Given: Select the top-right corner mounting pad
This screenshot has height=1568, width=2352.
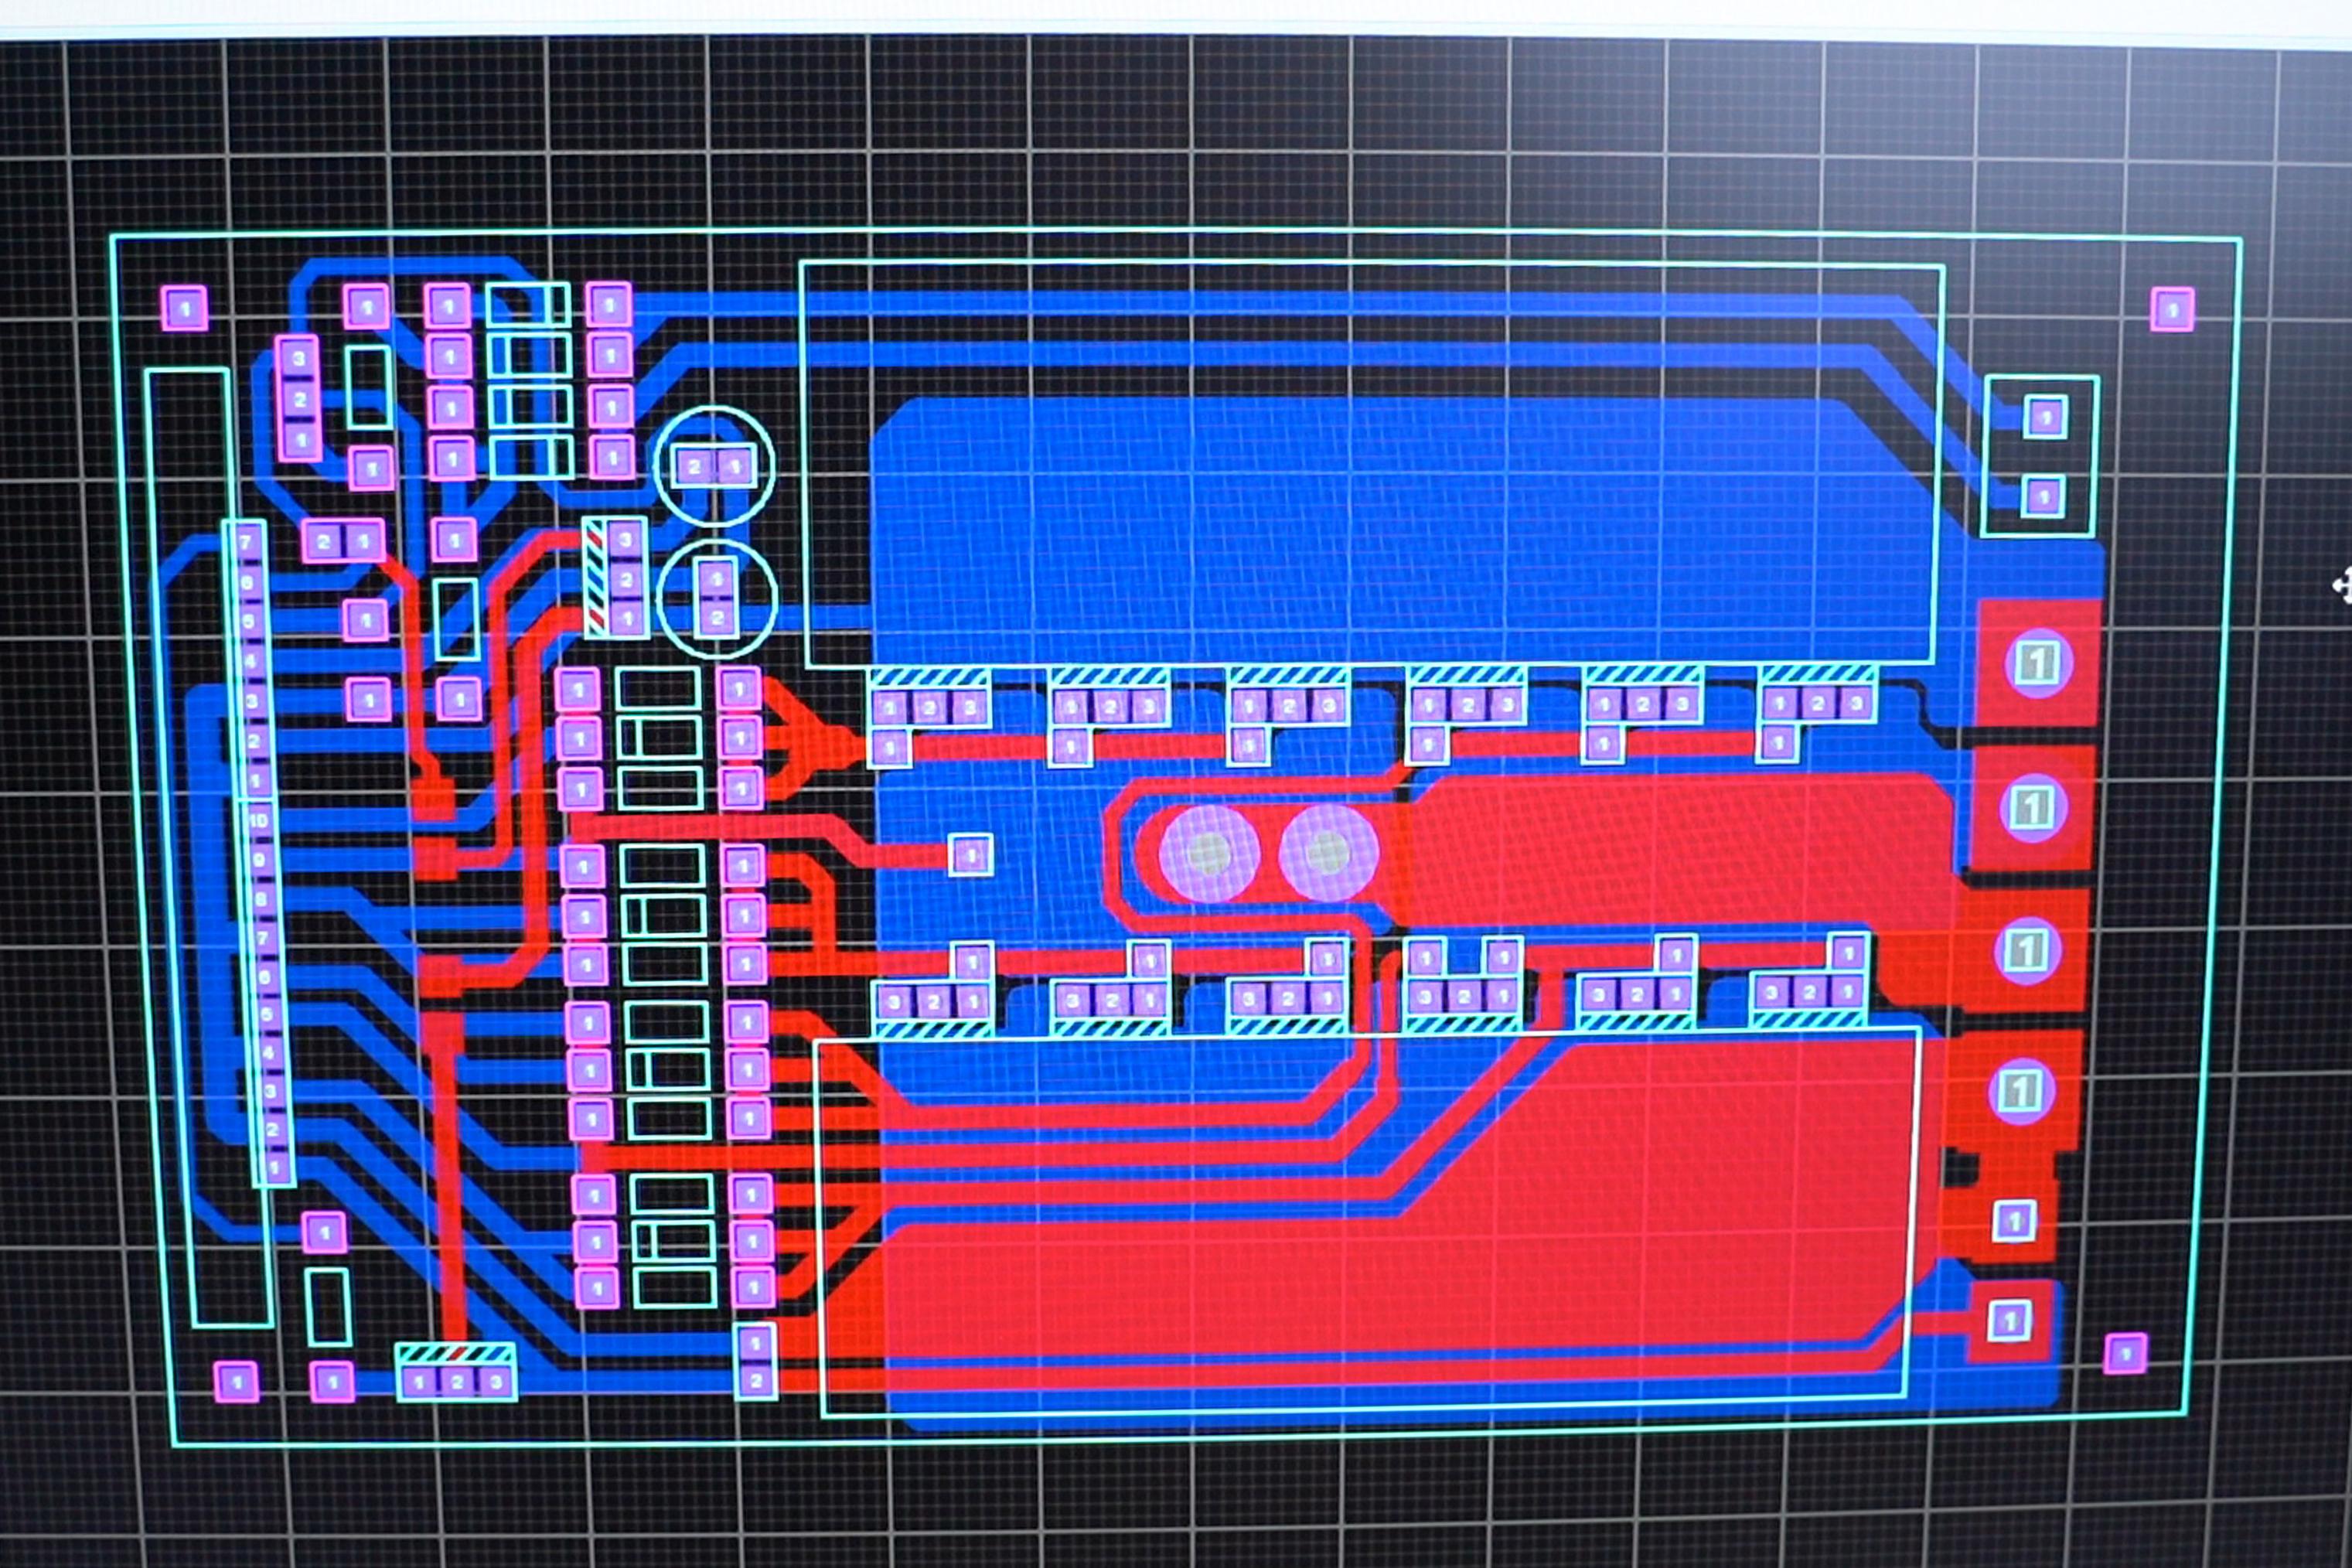Looking at the screenshot, I should click(2172, 310).
